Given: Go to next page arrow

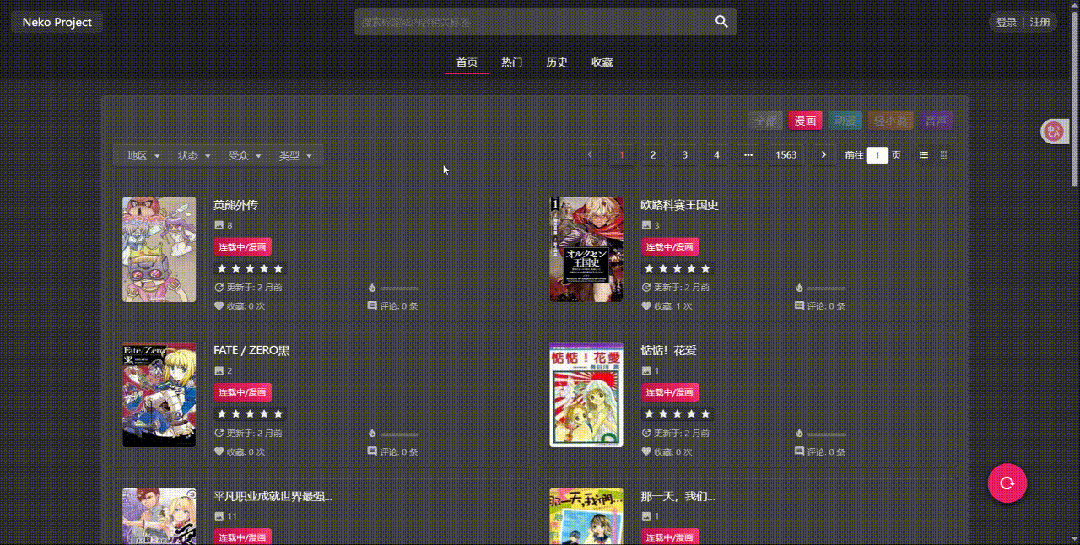Looking at the screenshot, I should 823,155.
